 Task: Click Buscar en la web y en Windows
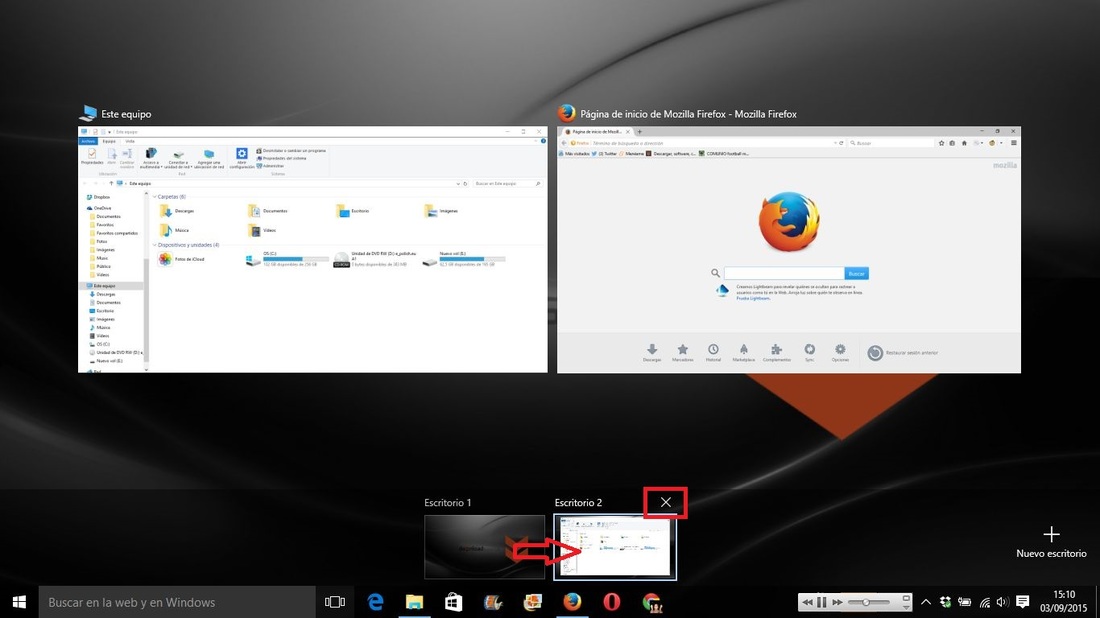click(177, 602)
